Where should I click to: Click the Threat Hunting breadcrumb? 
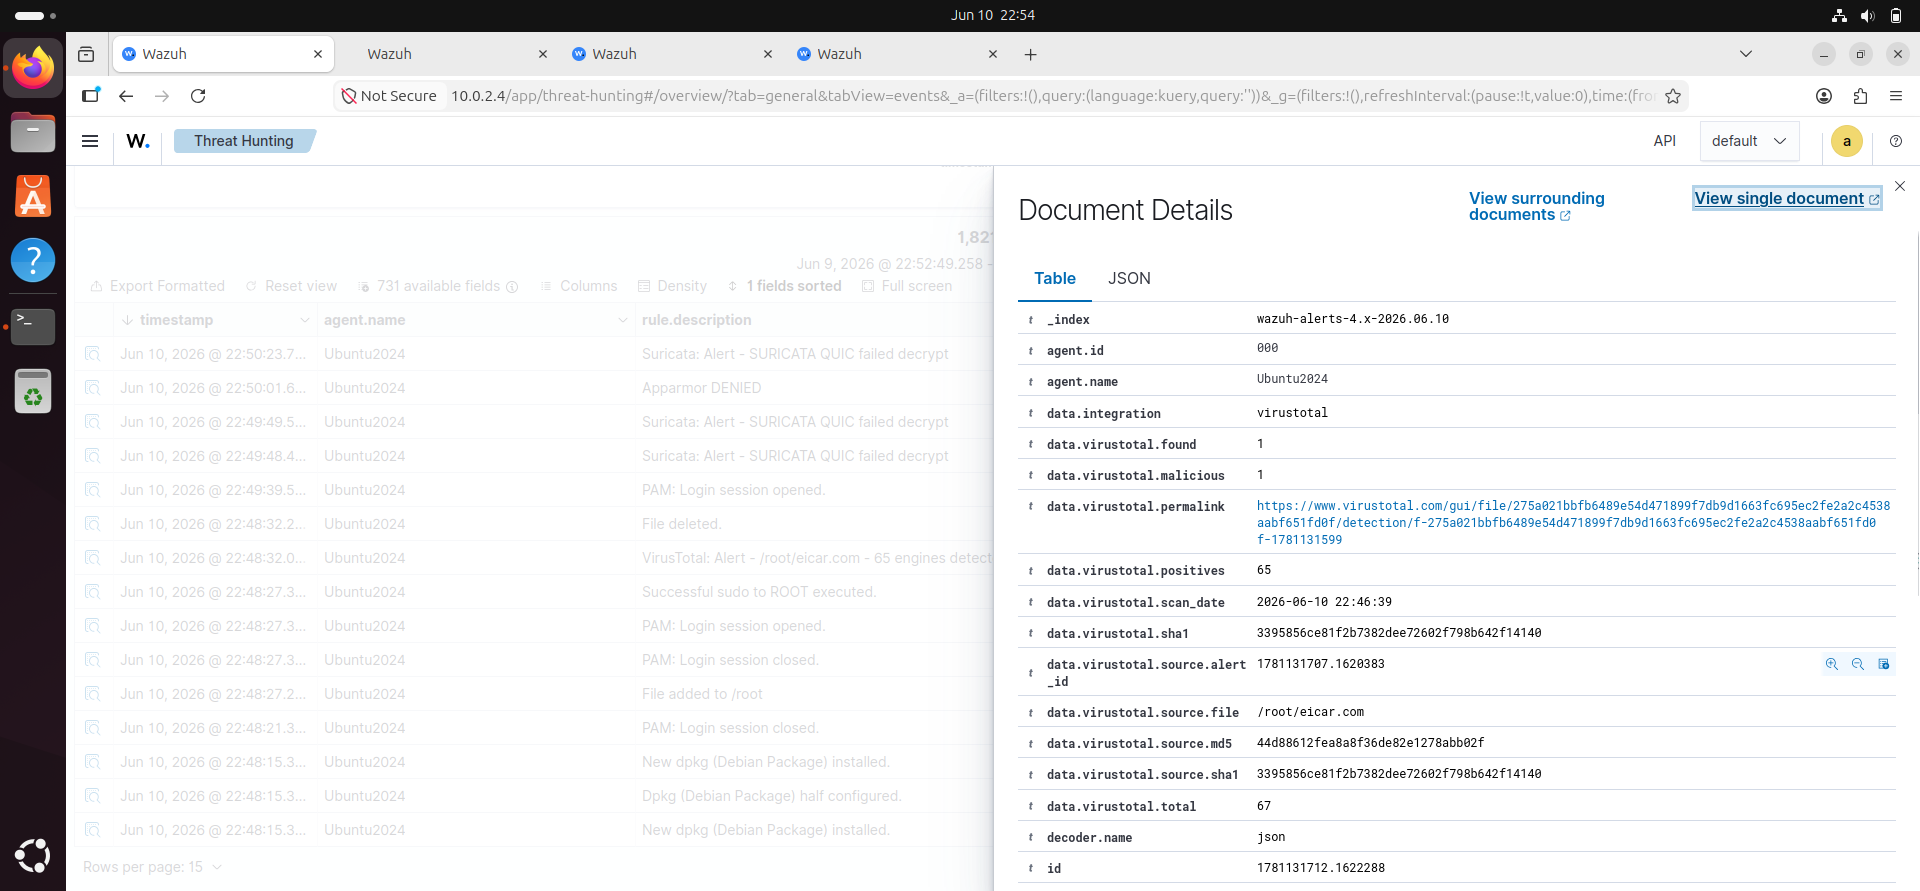pos(244,141)
